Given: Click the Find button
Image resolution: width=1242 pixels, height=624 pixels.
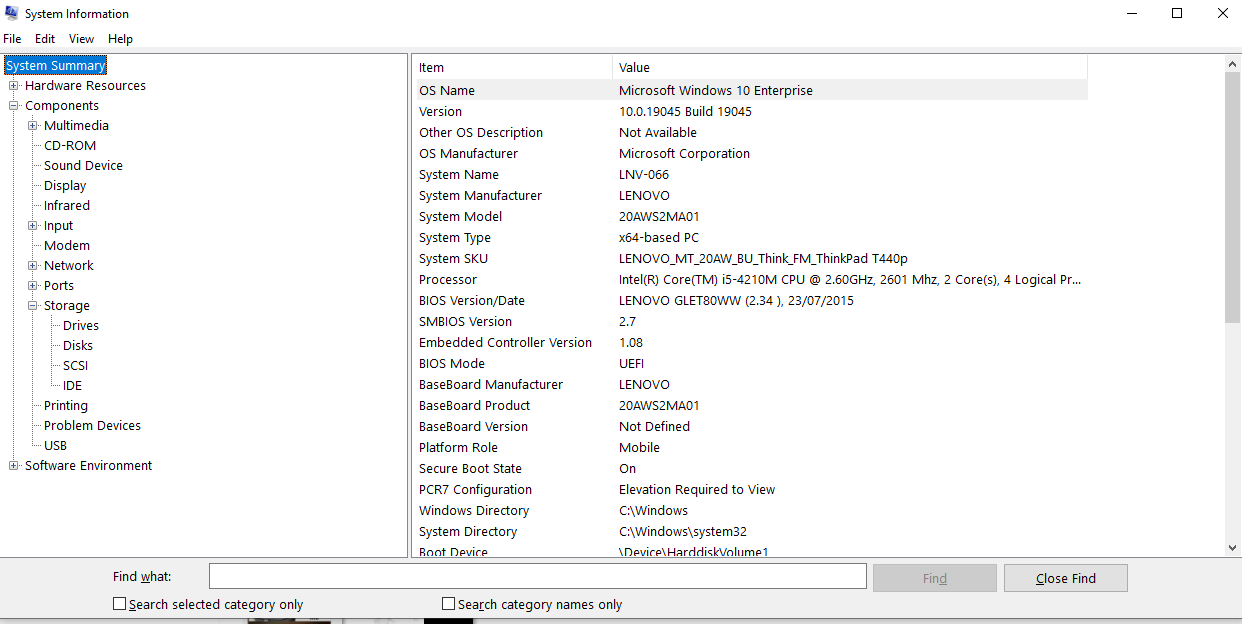Looking at the screenshot, I should pyautogui.click(x=935, y=578).
